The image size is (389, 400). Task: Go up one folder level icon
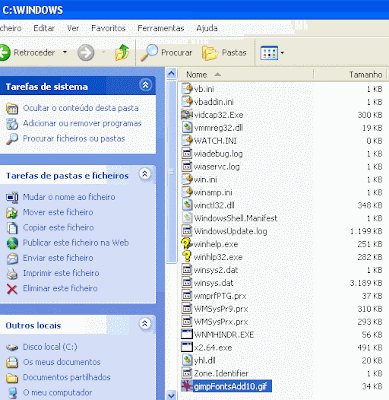coord(122,53)
